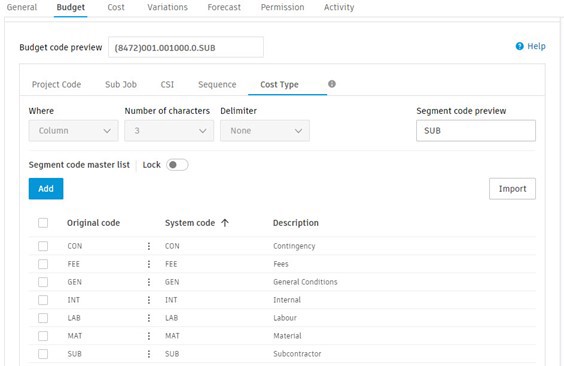The width and height of the screenshot is (564, 366).
Task: Open the three-dot menu for LAB row
Action: pos(149,318)
